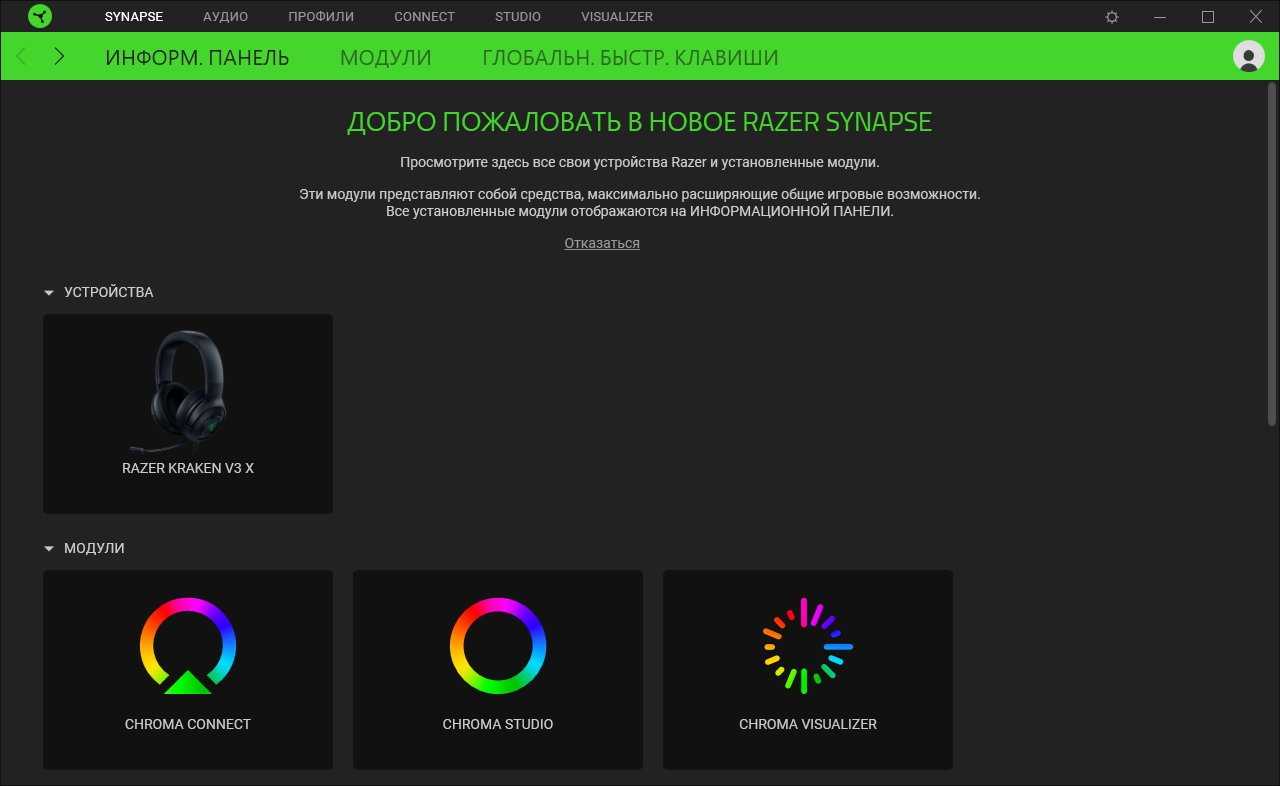
Task: Select the Razer Kraken V3 X headset image
Action: (188, 390)
